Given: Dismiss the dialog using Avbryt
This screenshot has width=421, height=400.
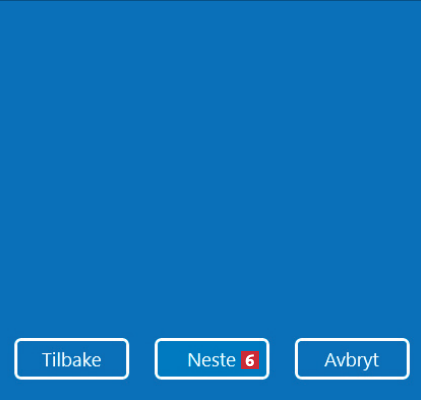Looking at the screenshot, I should [x=352, y=359].
